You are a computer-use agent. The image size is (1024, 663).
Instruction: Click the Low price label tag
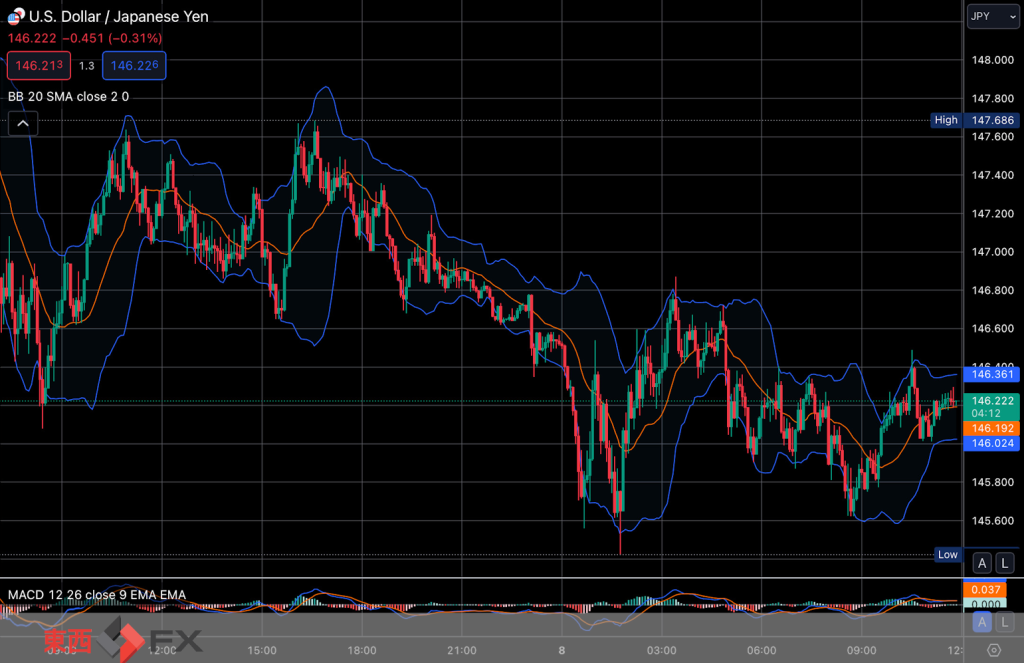(948, 555)
